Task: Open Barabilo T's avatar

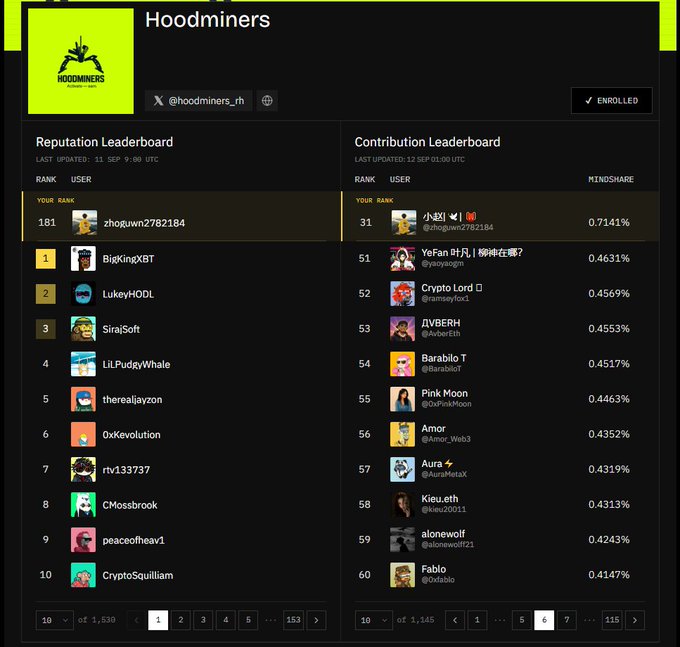Action: 402,364
